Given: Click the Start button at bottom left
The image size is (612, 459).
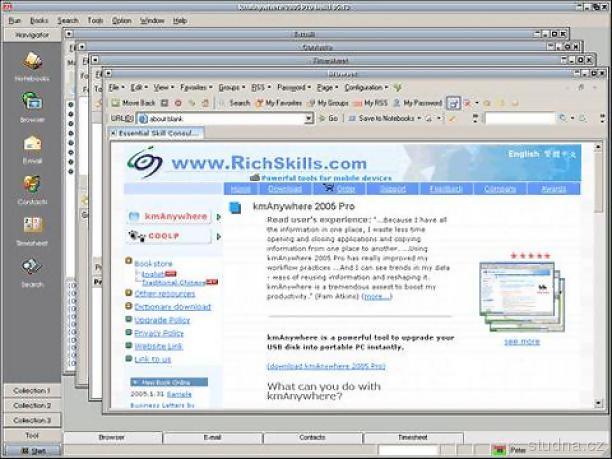Looking at the screenshot, I should 33,451.
